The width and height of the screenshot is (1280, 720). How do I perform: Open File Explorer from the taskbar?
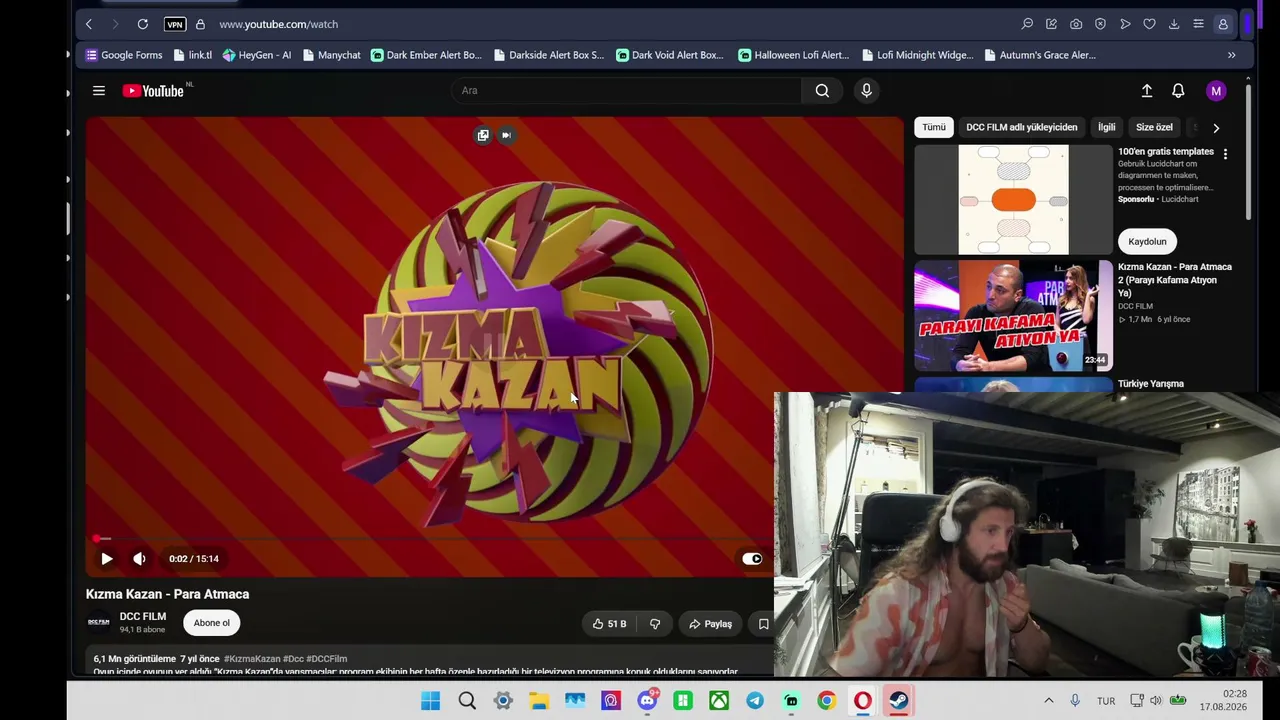tap(539, 701)
